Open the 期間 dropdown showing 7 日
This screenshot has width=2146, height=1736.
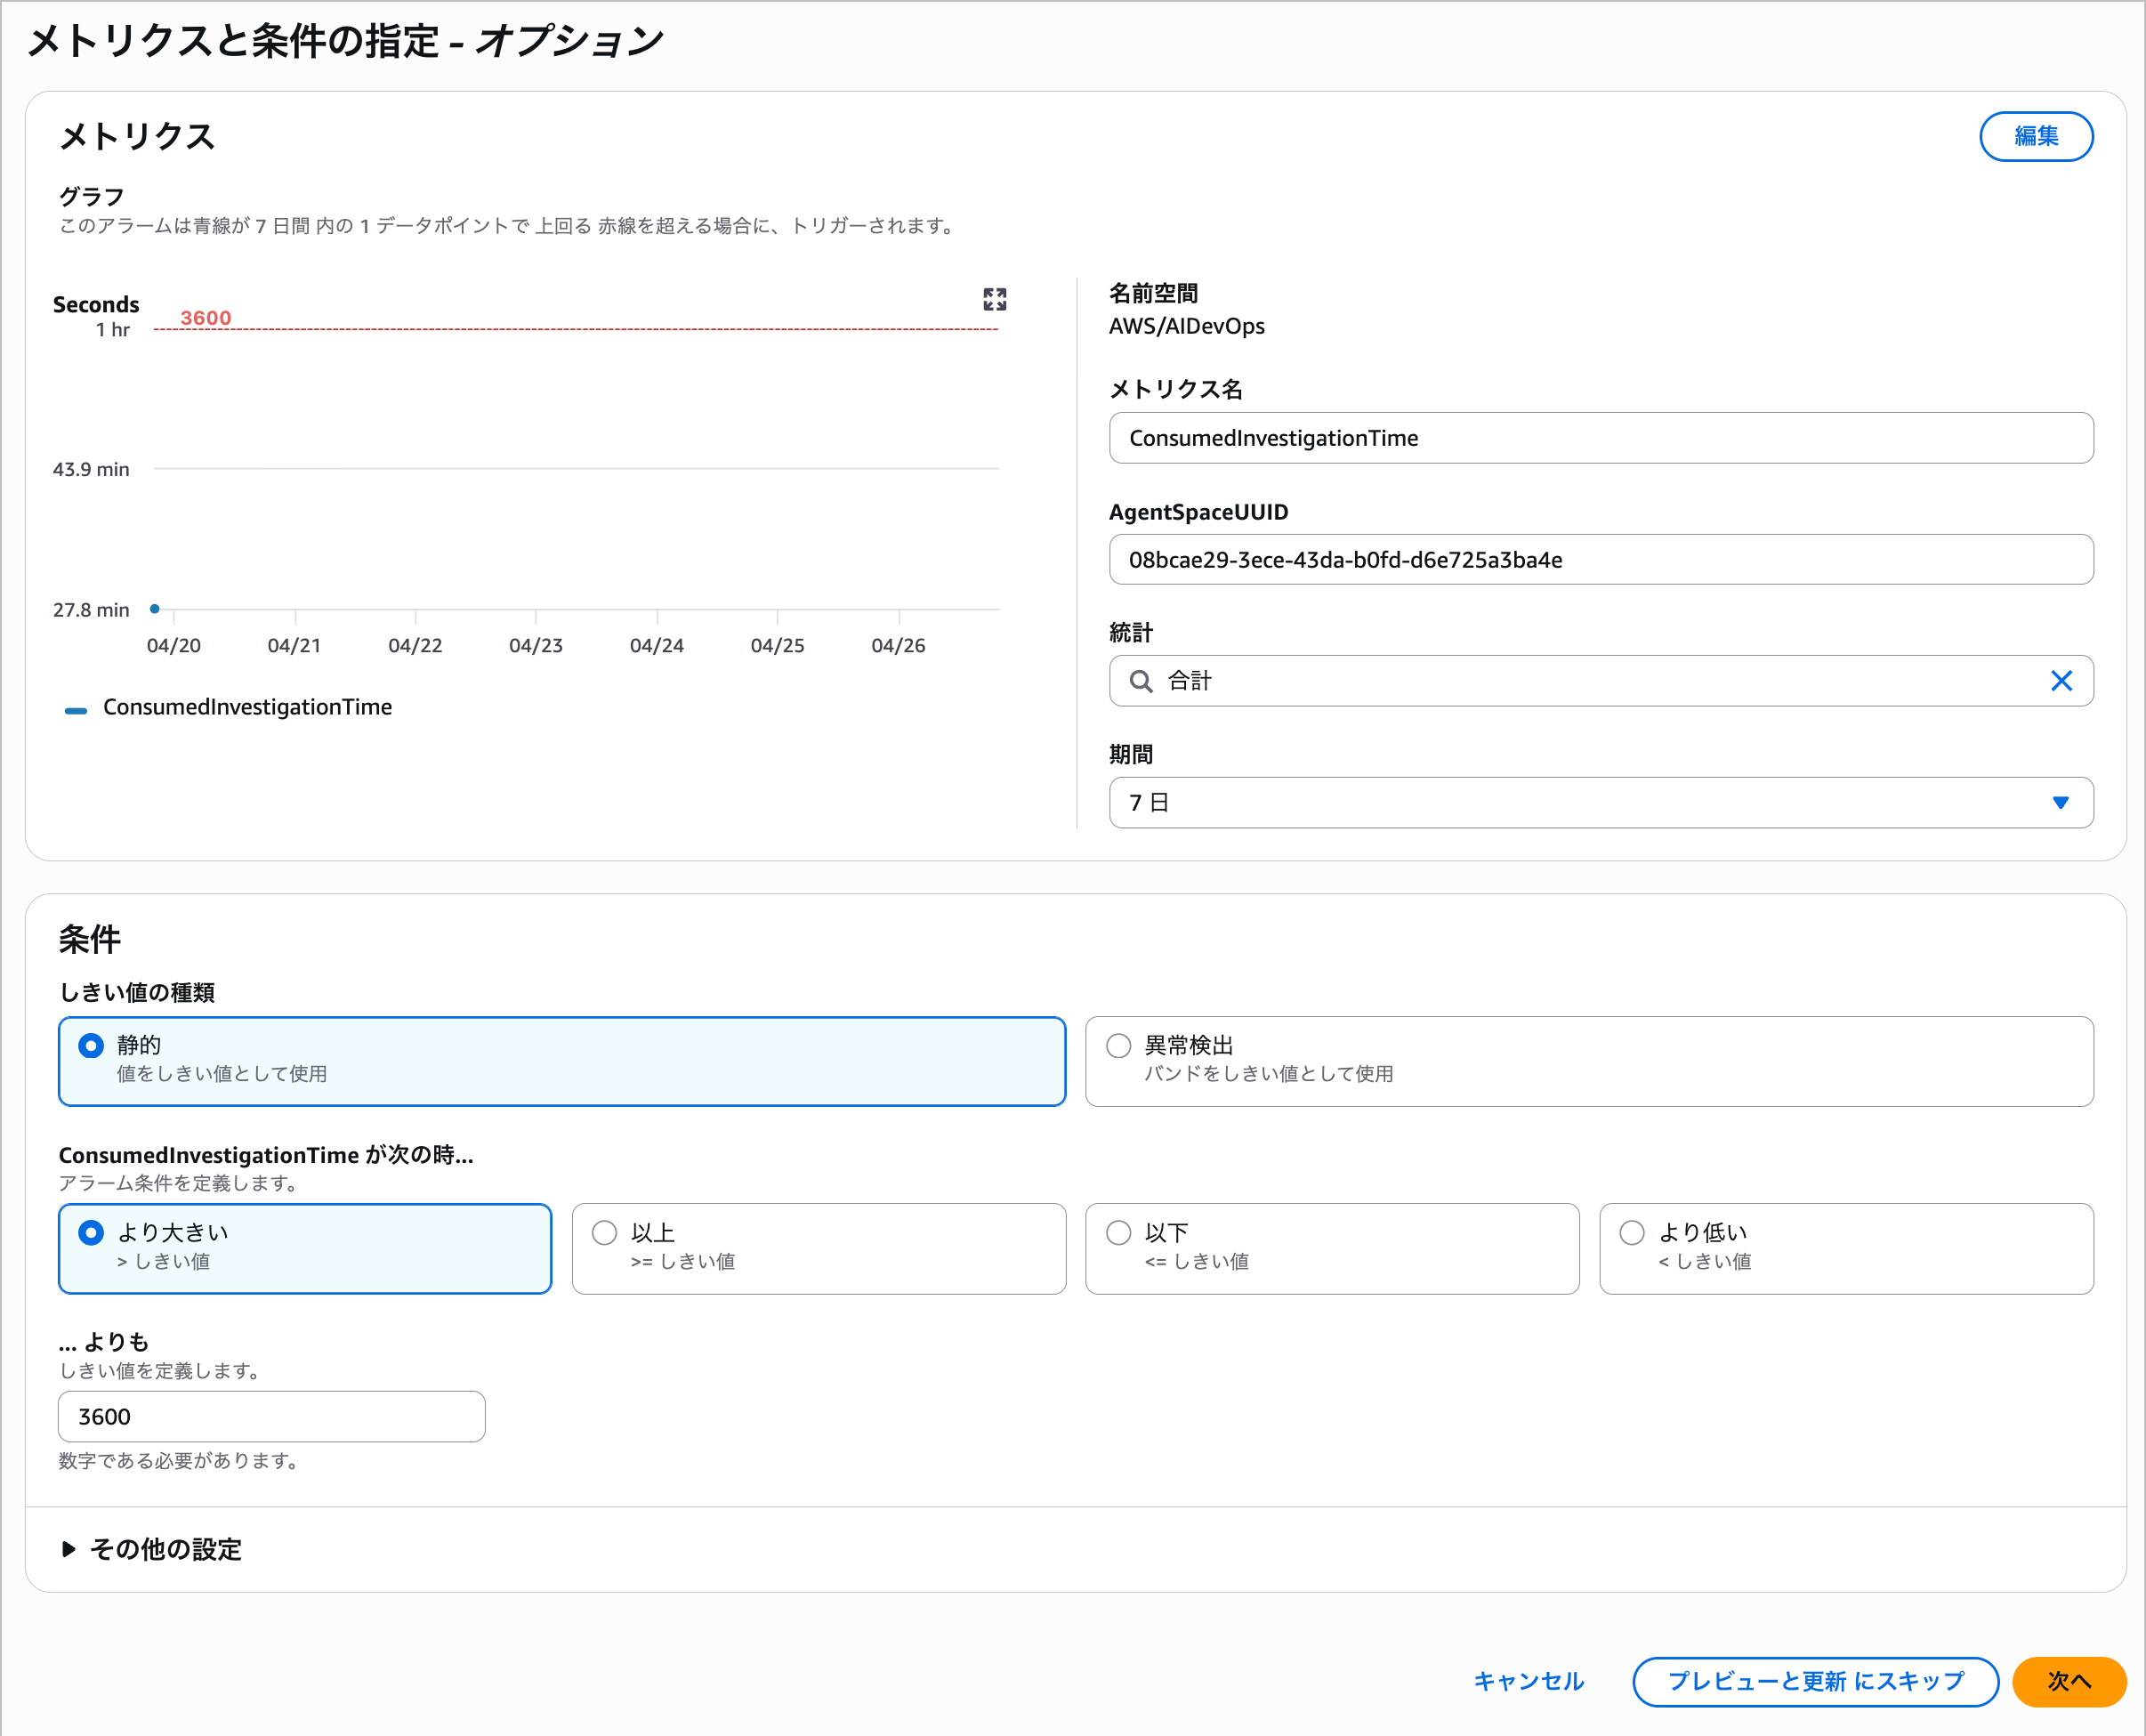(x=1600, y=803)
